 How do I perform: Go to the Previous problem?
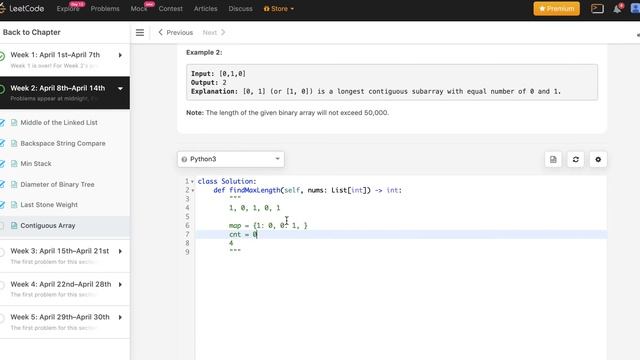coord(176,33)
